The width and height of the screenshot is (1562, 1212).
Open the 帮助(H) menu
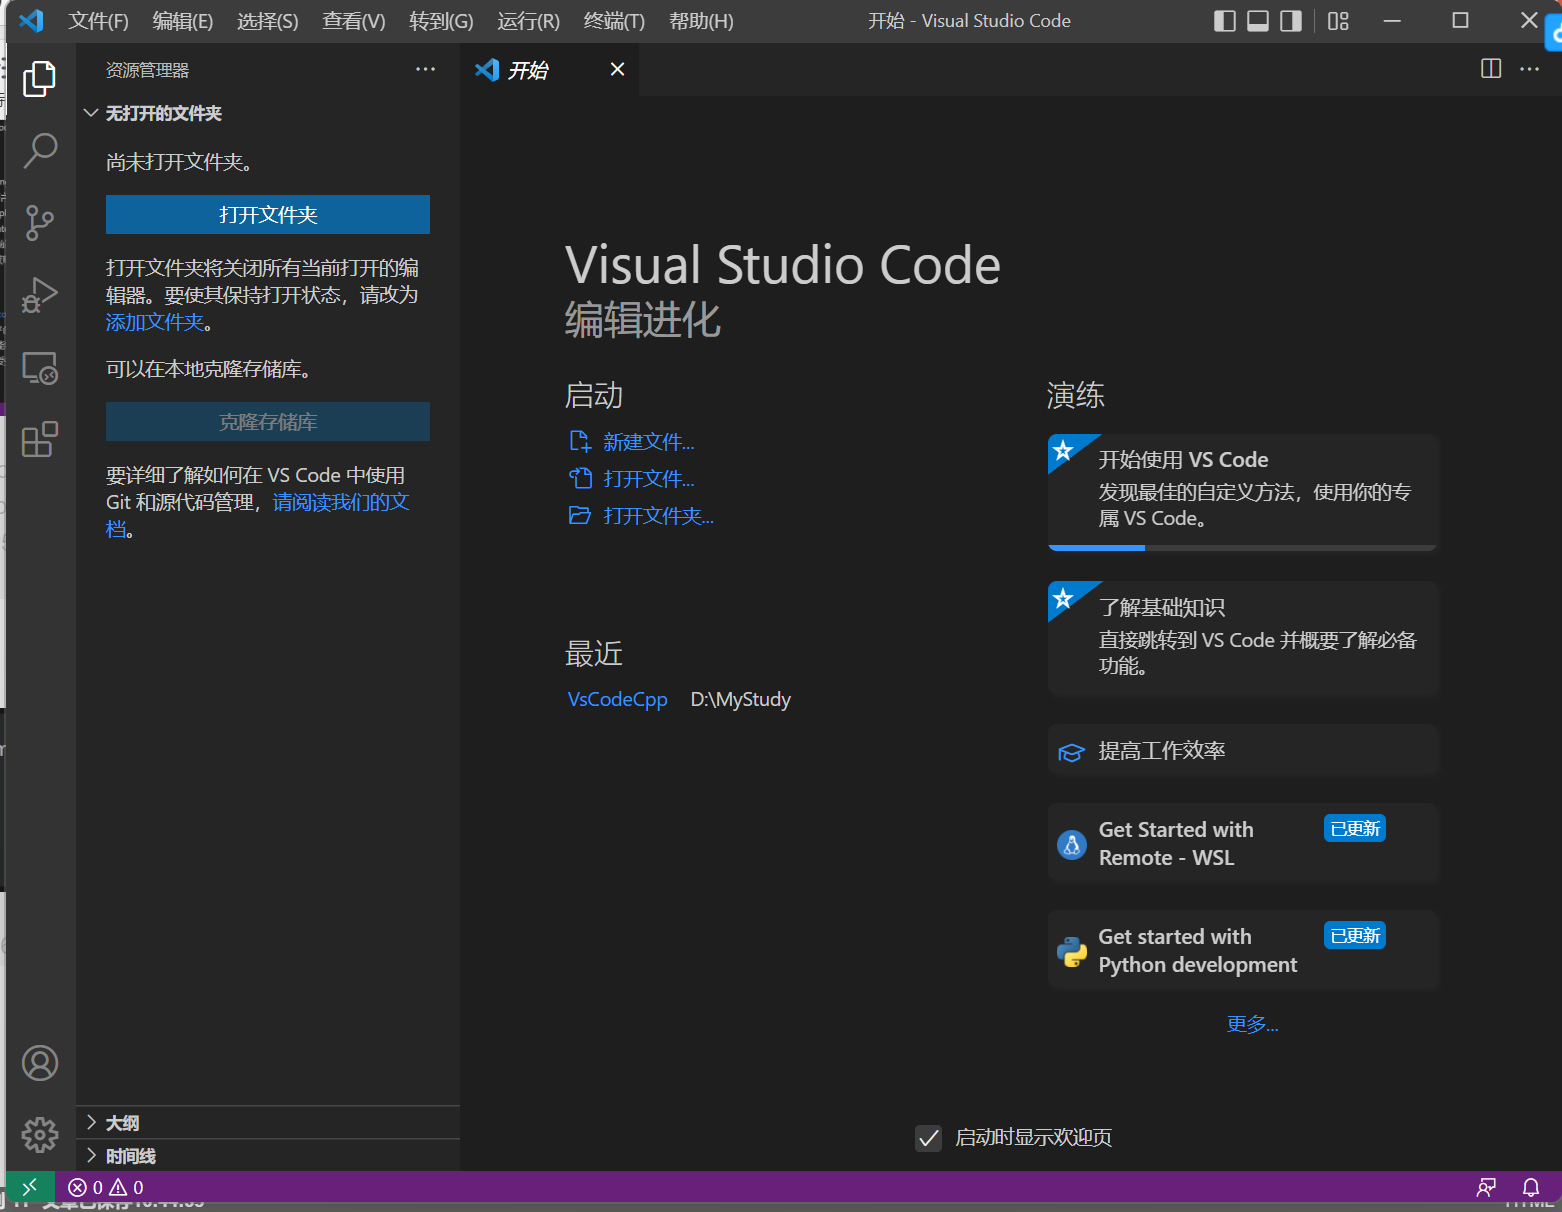(x=701, y=21)
